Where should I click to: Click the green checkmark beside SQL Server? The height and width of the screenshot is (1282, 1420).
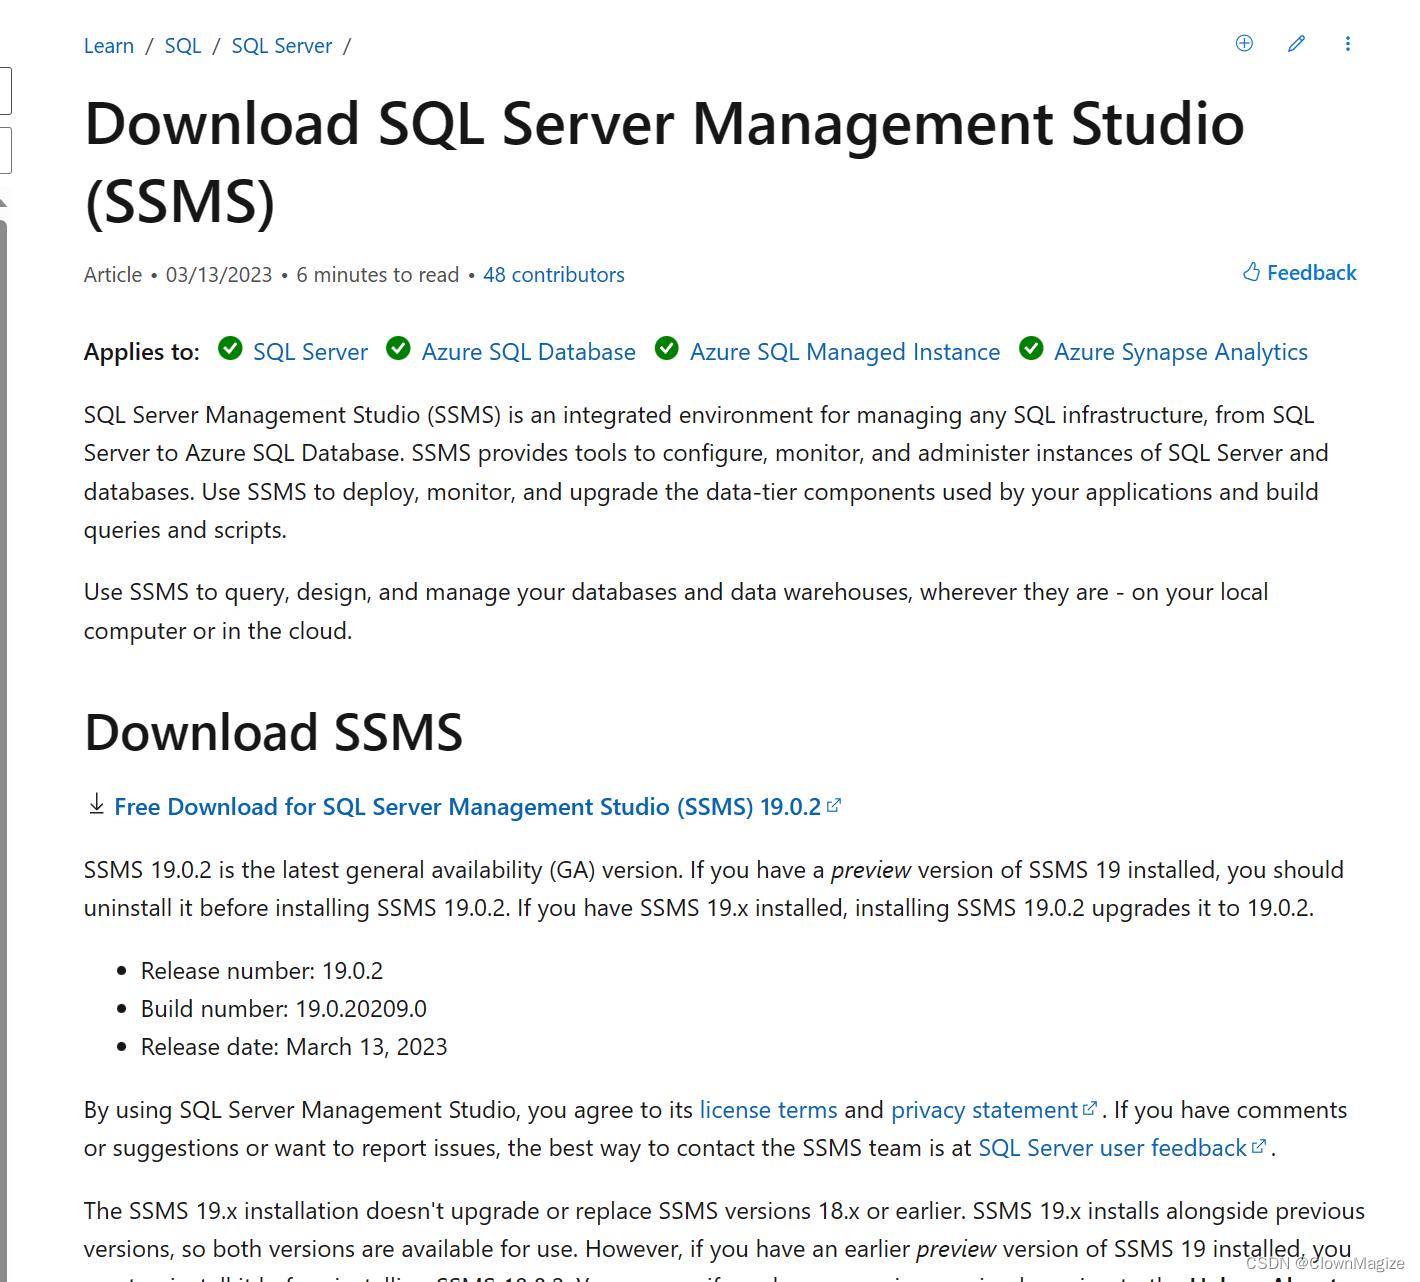(x=230, y=349)
